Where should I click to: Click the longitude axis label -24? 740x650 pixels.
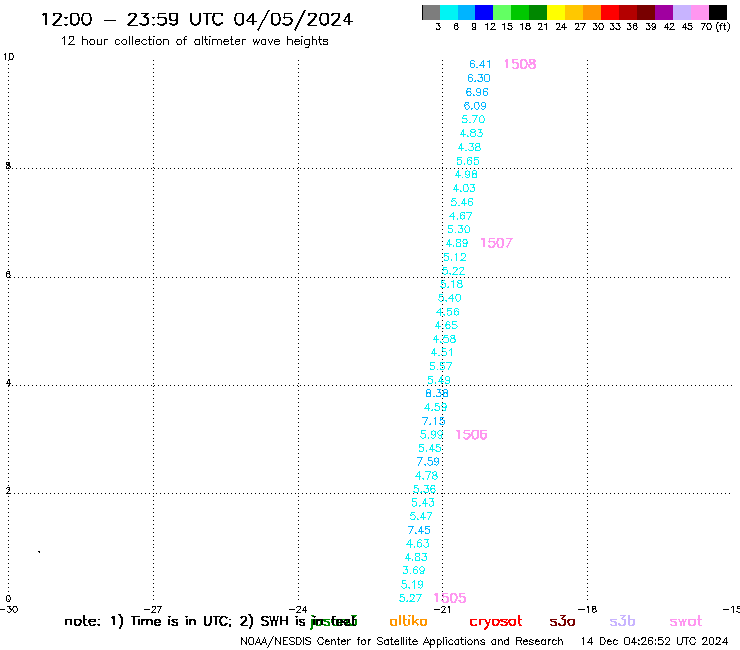tap(298, 609)
